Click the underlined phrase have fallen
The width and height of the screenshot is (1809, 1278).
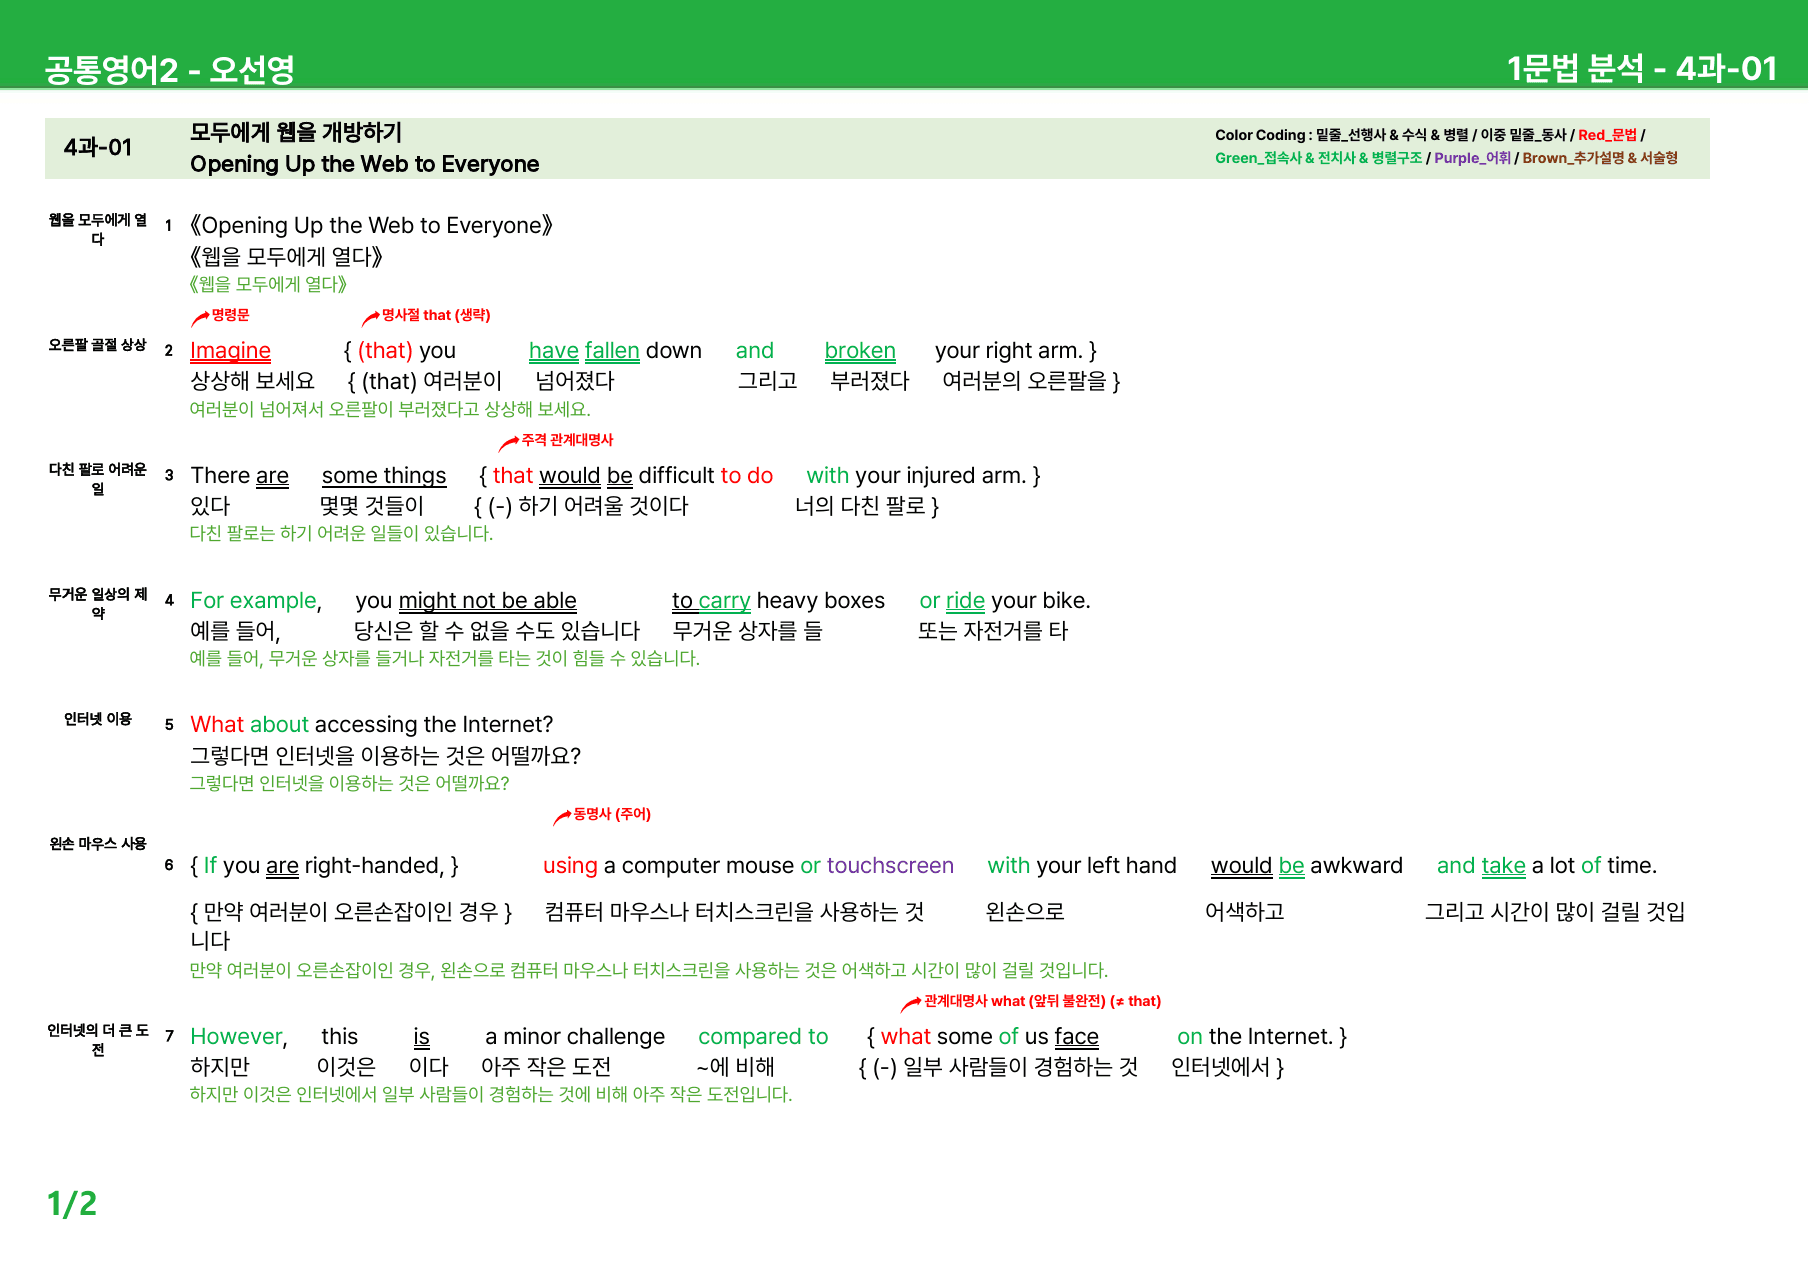pyautogui.click(x=584, y=351)
